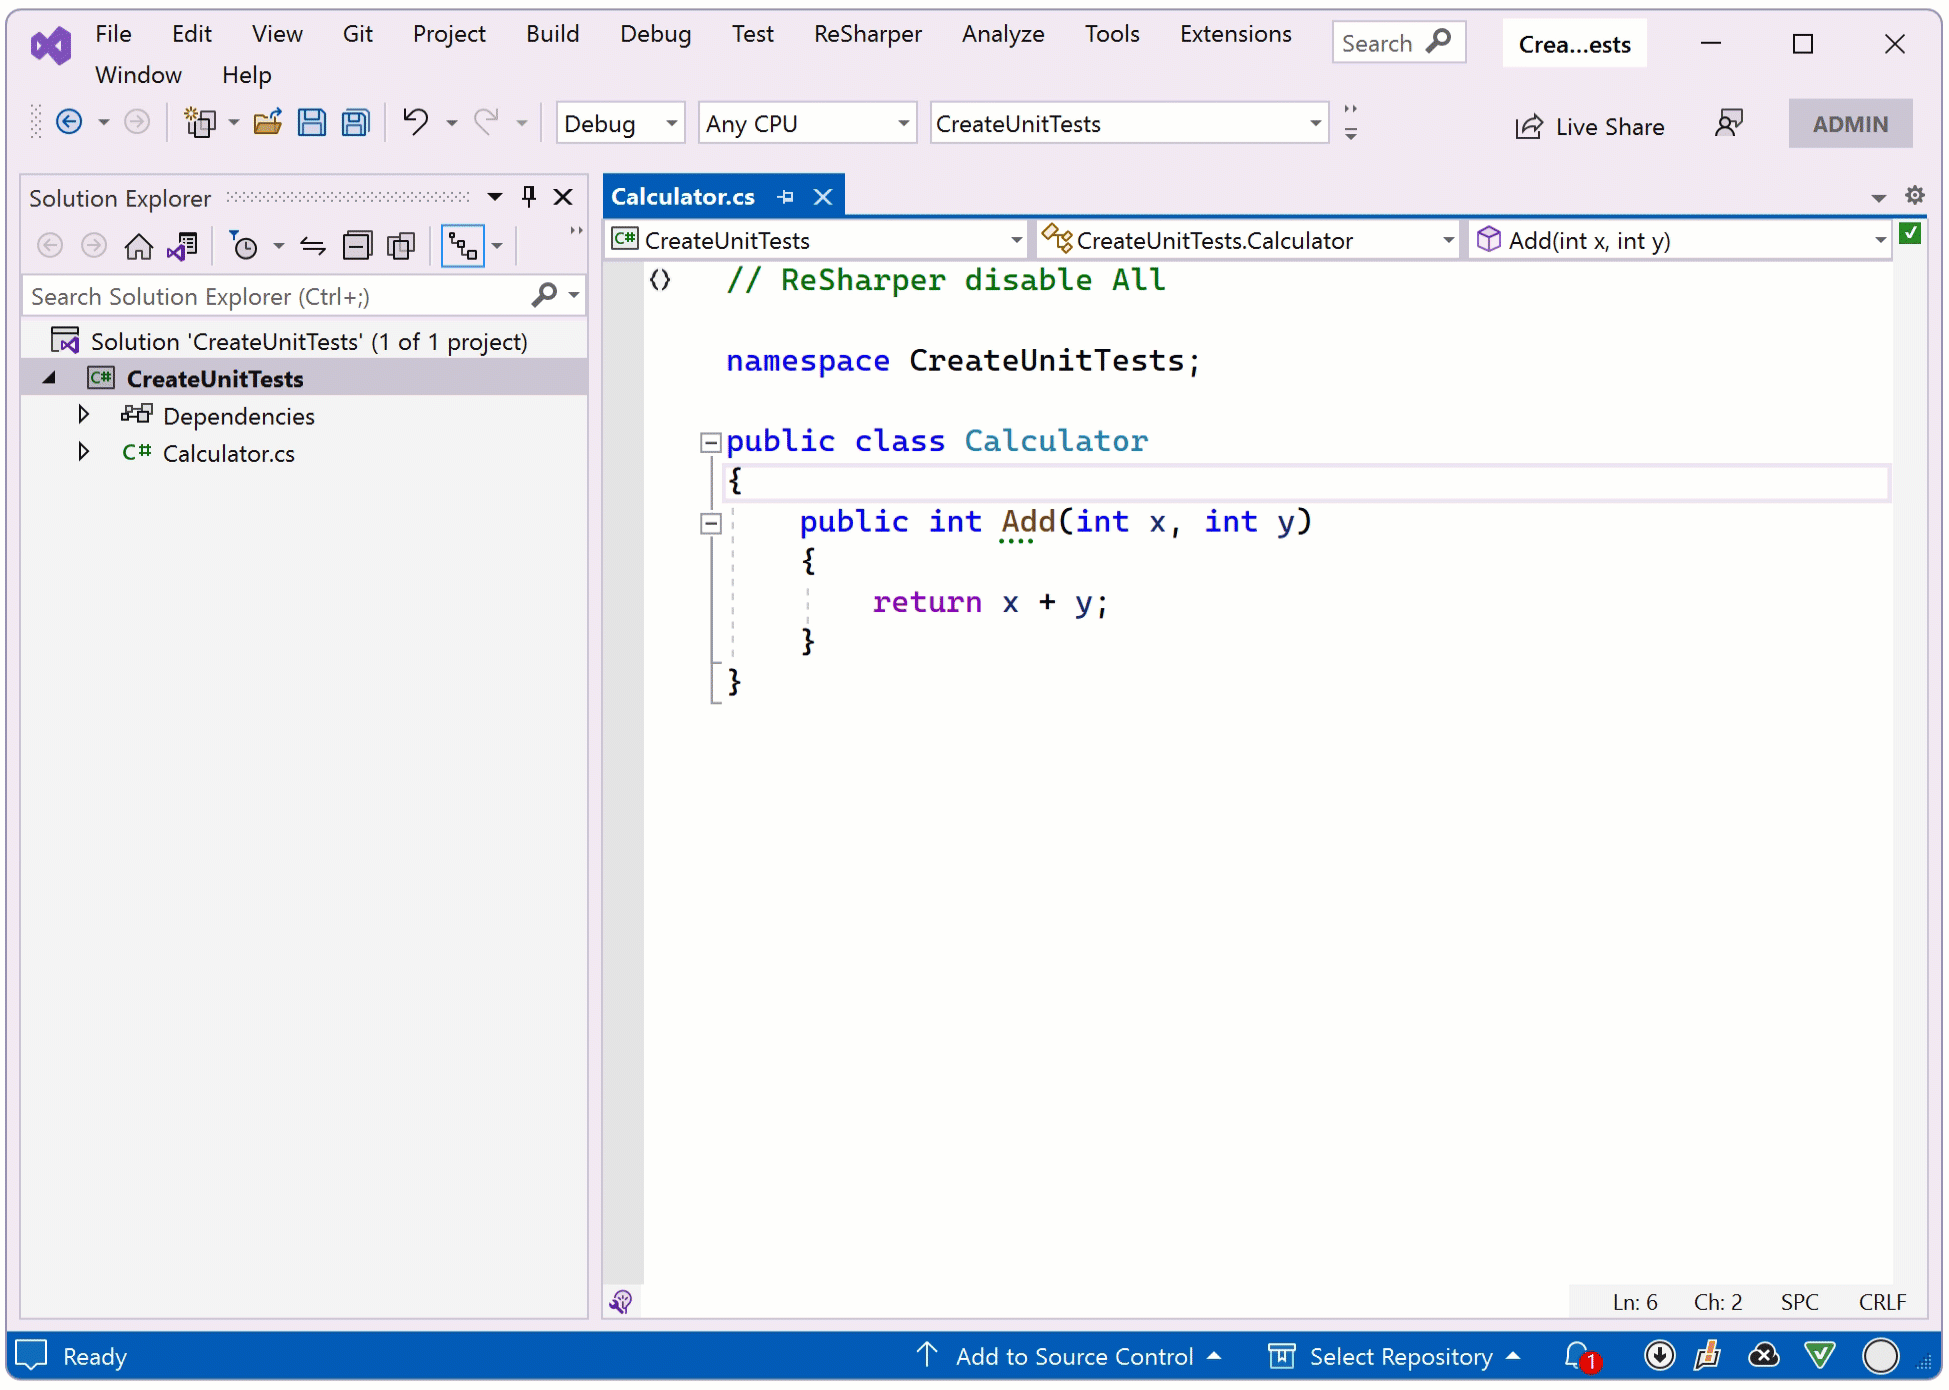Toggle the Solution Explorer auto-hide pin
The width and height of the screenshot is (1949, 1390).
coord(529,197)
